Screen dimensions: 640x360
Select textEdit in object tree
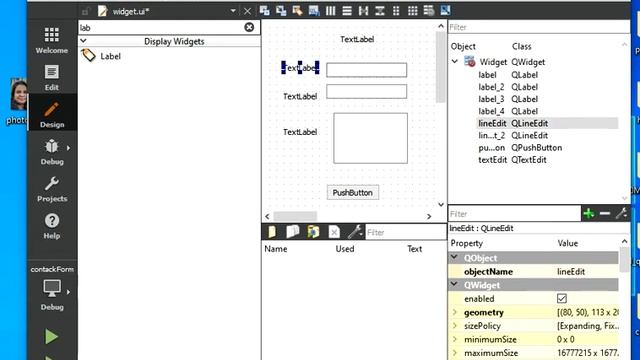(x=492, y=160)
